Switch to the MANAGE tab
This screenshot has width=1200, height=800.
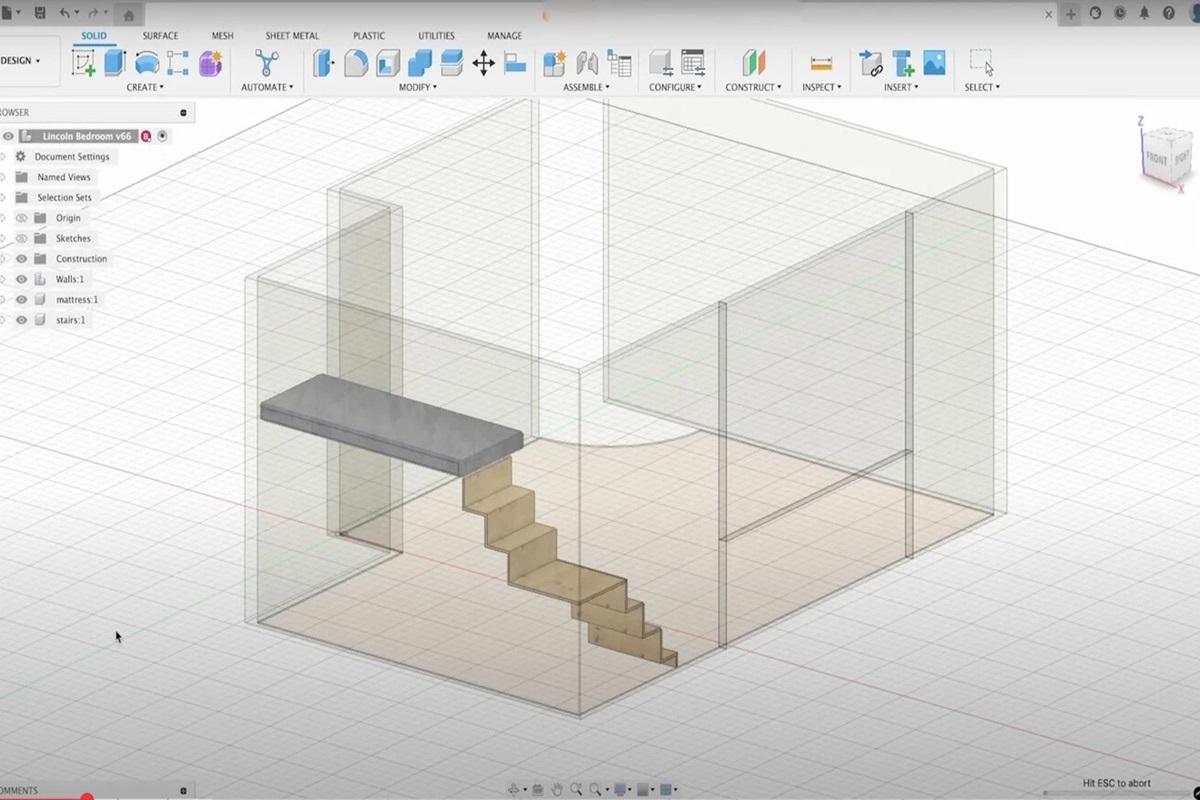coord(504,36)
